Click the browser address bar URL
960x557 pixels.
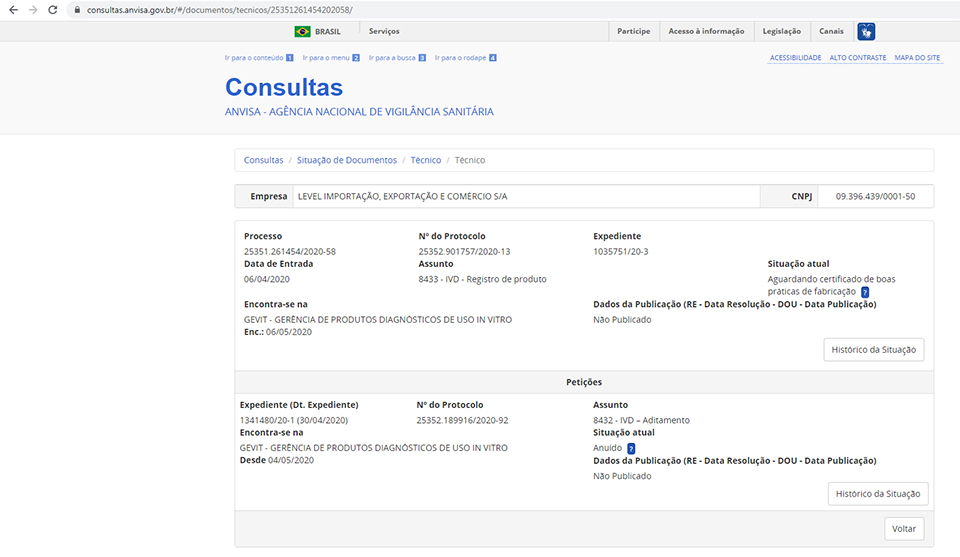pos(220,9)
